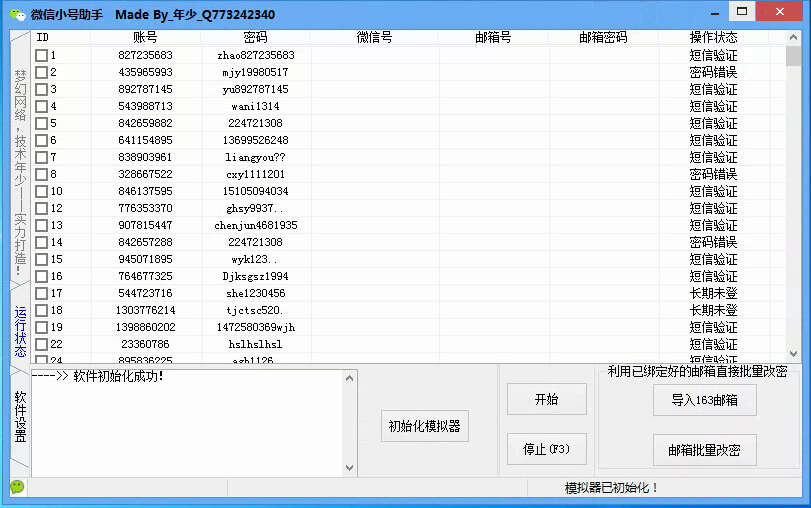Click the WeChat icon in the title bar
The height and width of the screenshot is (508, 811).
click(x=18, y=14)
